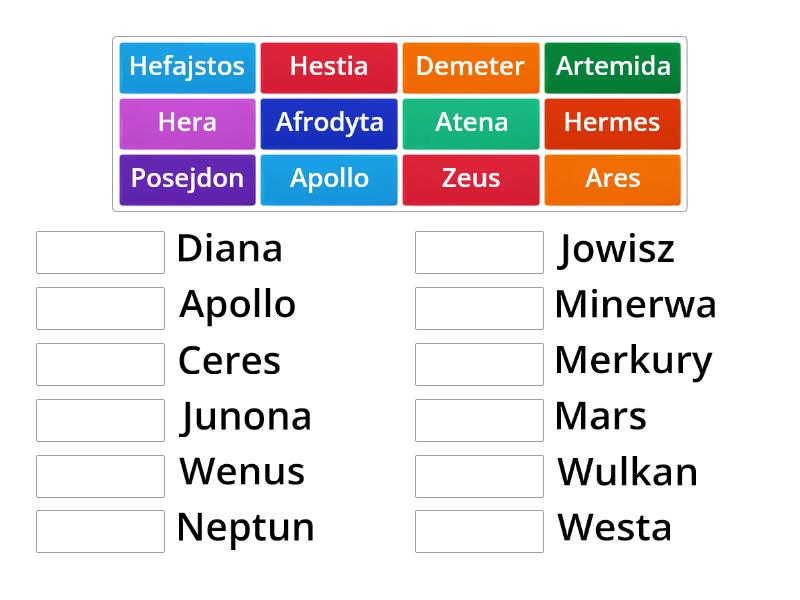Click the empty box beside Mars
Screen dimensions: 800x600
click(x=480, y=420)
